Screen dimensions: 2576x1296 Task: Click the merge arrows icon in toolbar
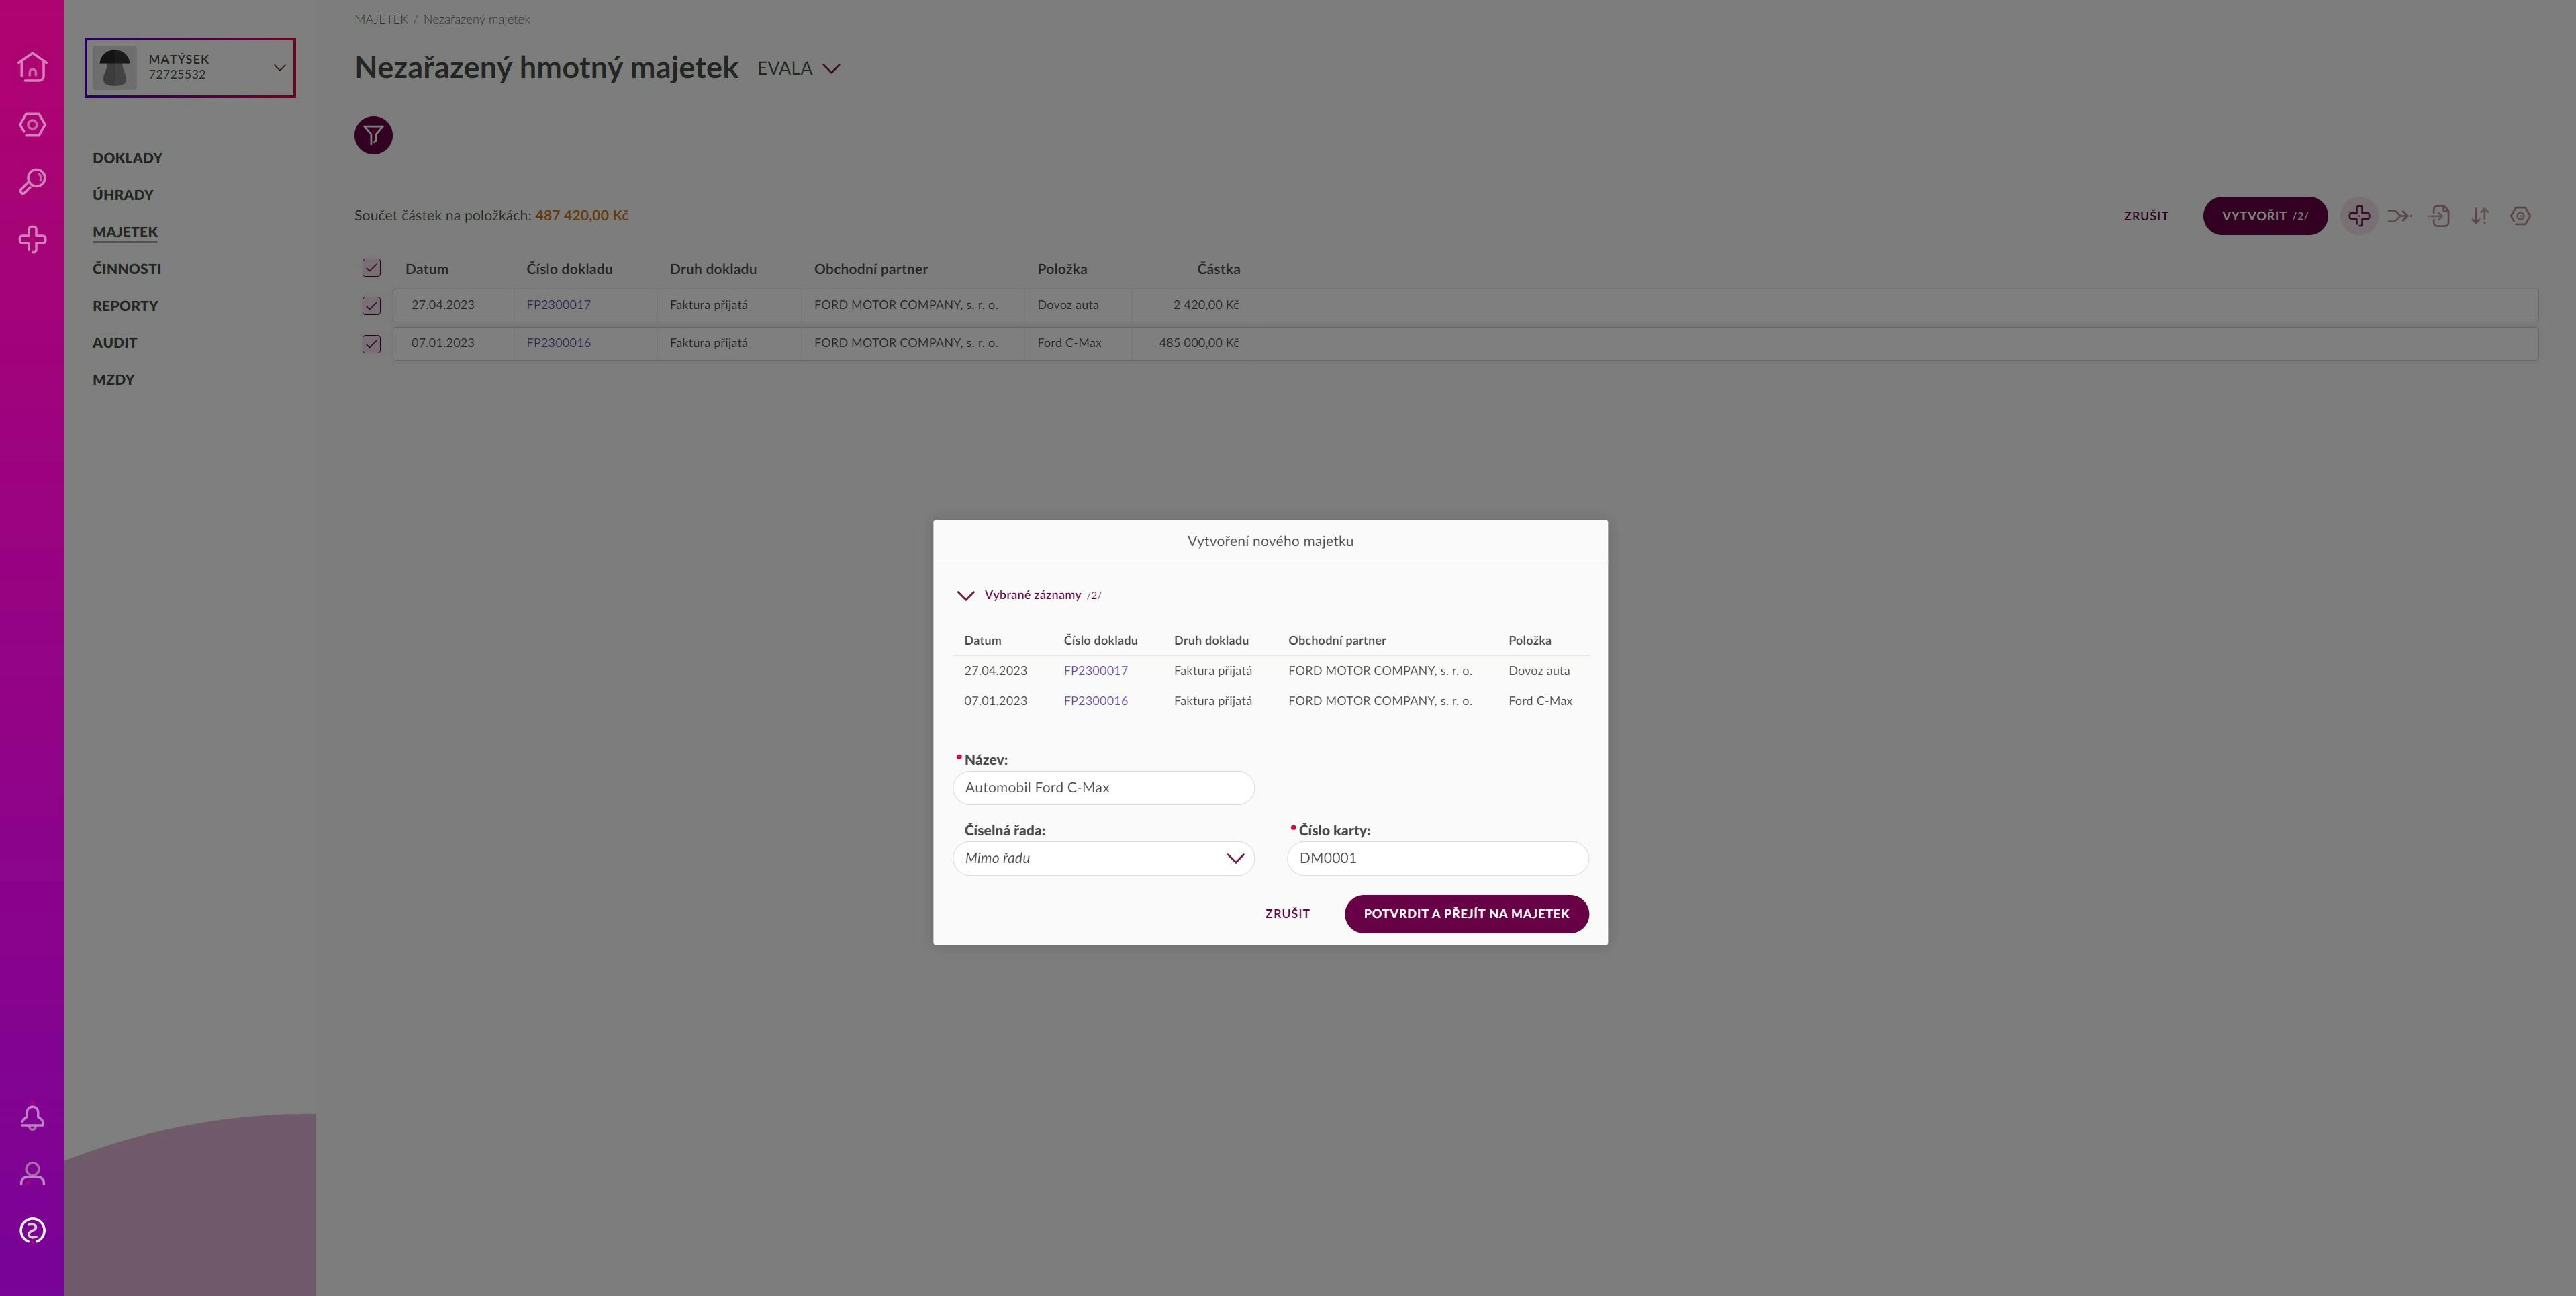pos(2399,216)
